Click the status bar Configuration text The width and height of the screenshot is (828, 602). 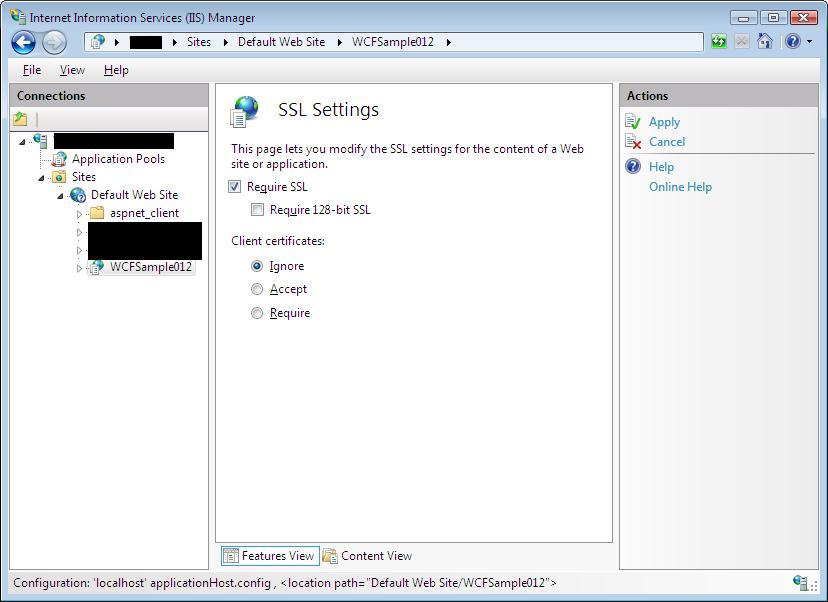point(285,582)
